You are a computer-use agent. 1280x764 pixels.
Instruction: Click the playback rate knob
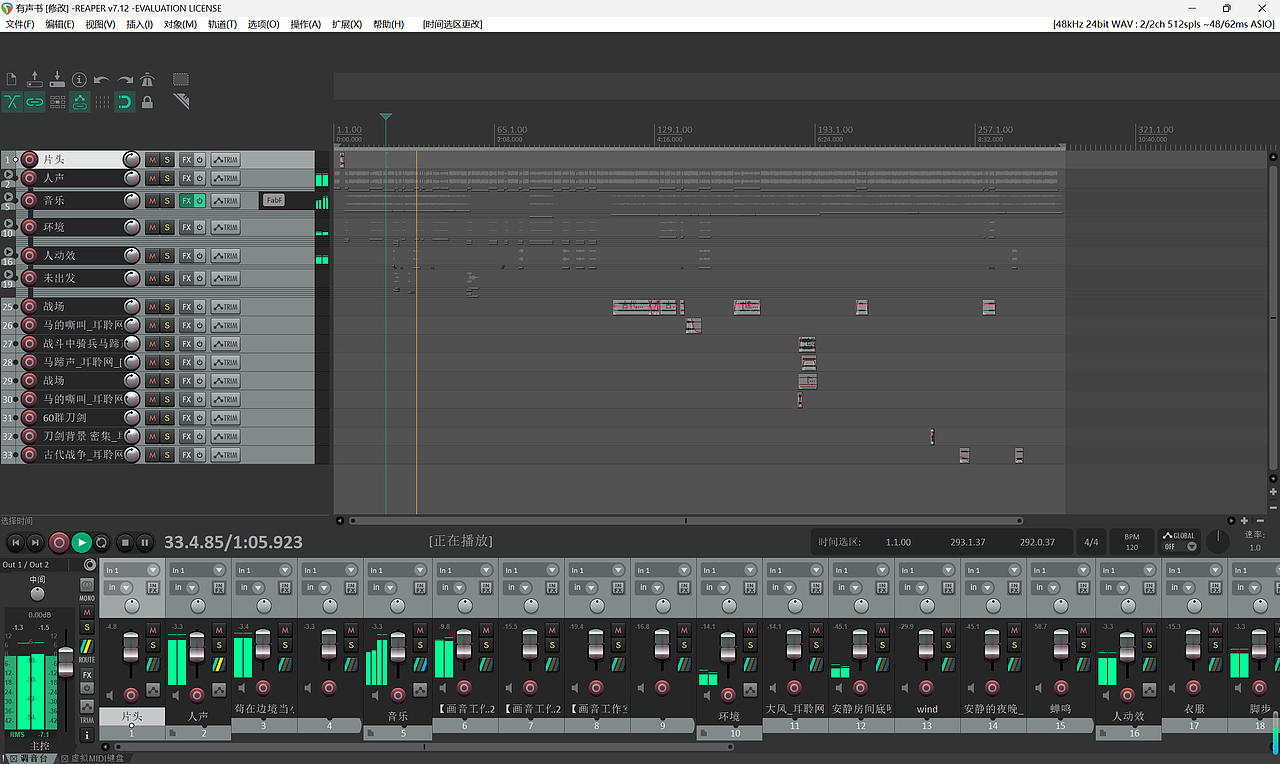pyautogui.click(x=1217, y=542)
